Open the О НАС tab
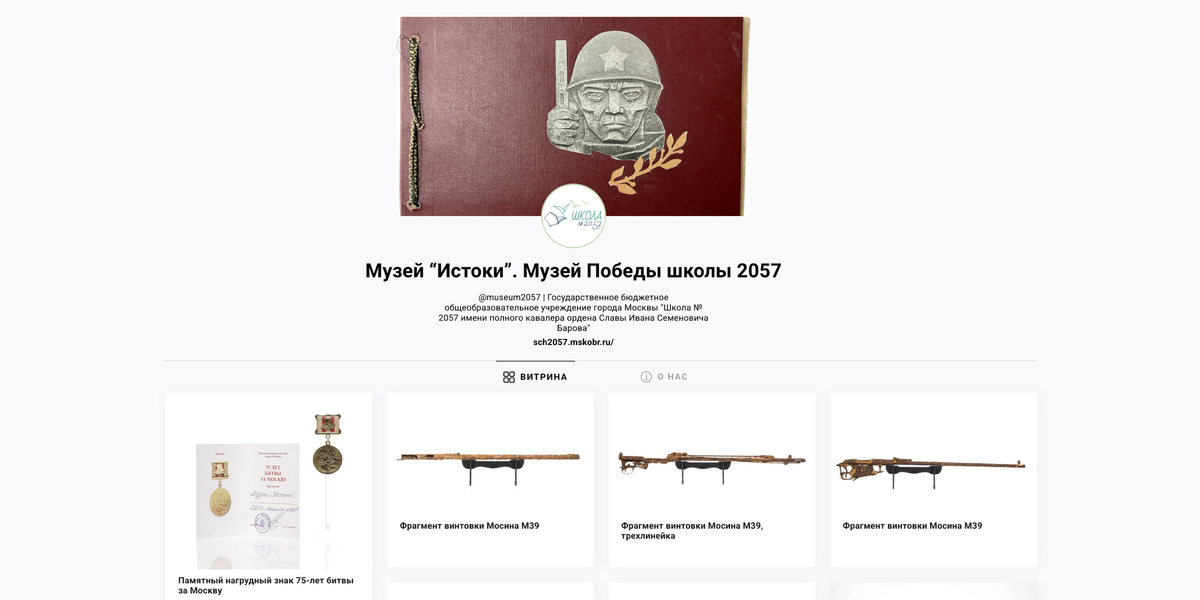This screenshot has height=600, width=1200. [664, 377]
